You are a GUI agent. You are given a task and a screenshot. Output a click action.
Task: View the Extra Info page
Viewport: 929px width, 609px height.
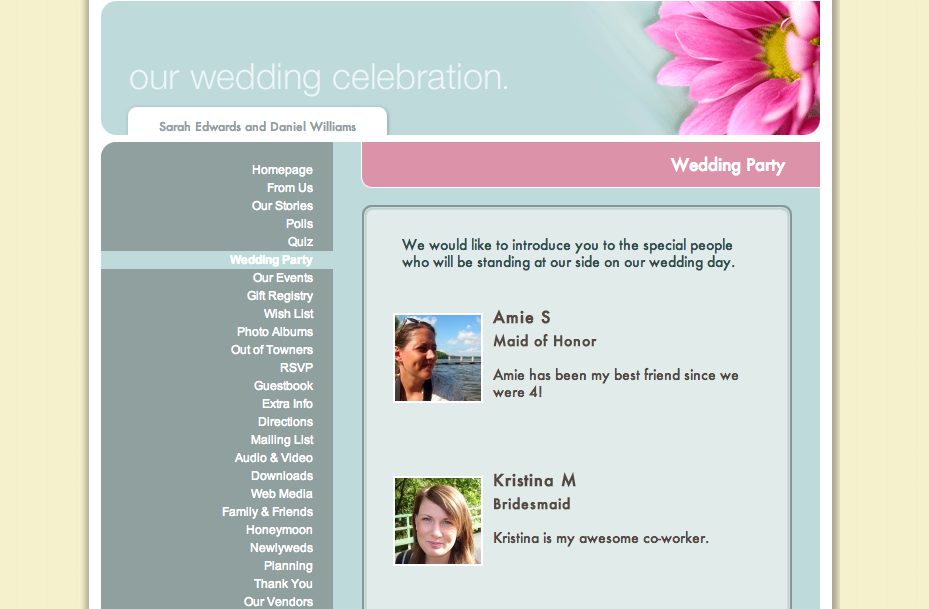(287, 404)
